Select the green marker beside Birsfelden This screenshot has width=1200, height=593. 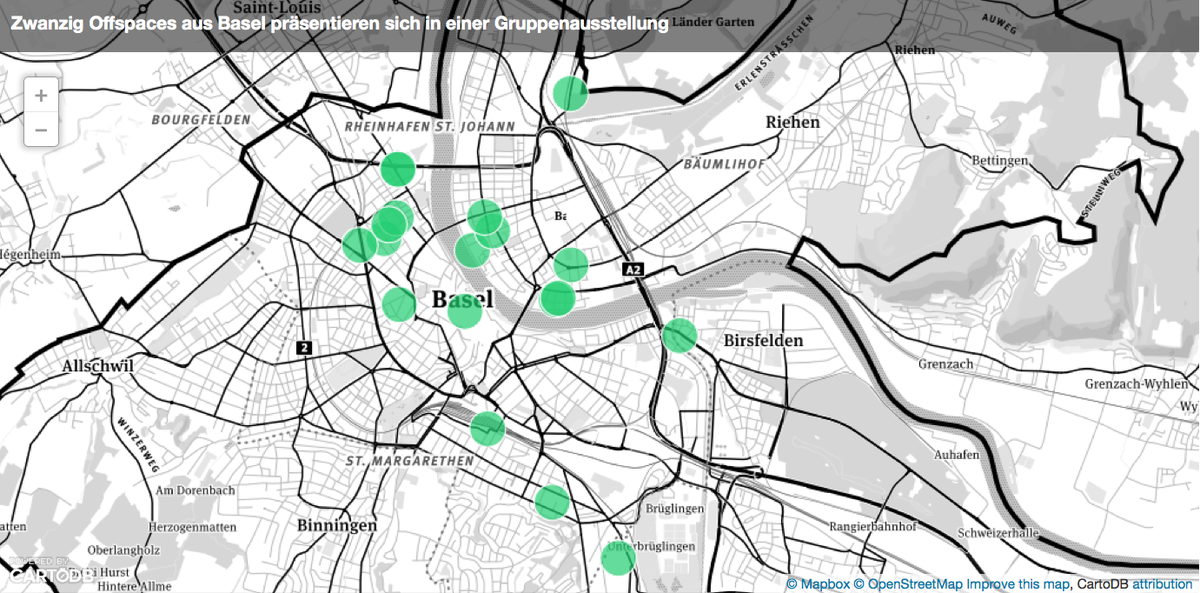pyautogui.click(x=679, y=335)
